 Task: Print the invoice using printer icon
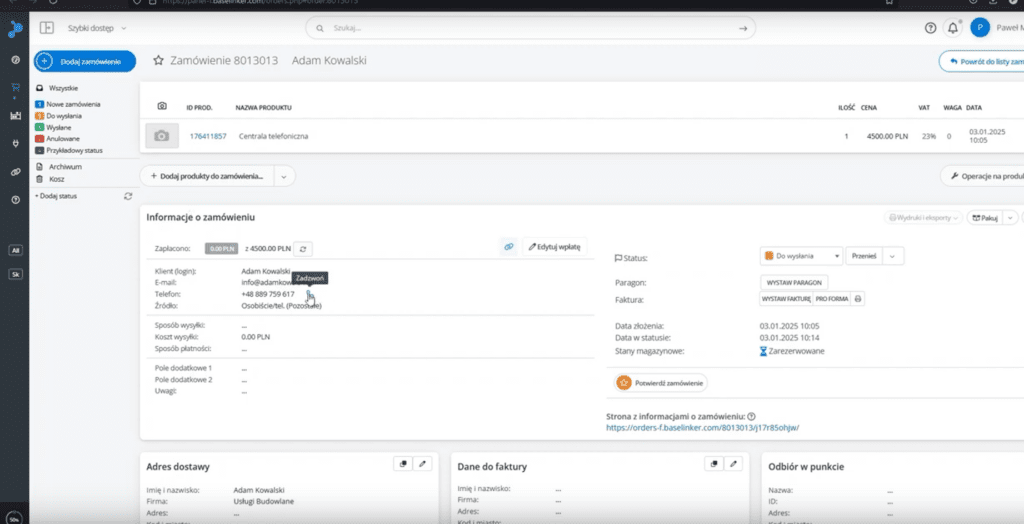pos(858,299)
